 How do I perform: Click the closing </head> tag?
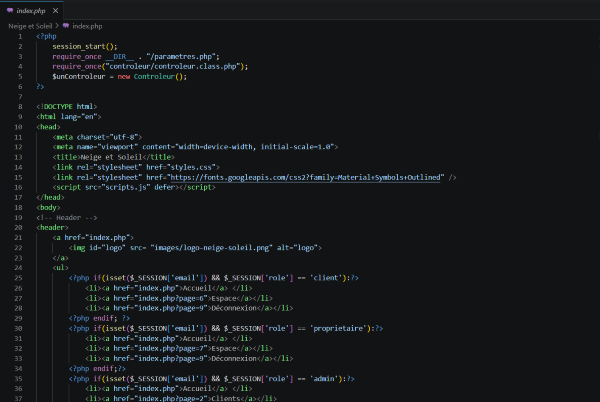coord(50,197)
